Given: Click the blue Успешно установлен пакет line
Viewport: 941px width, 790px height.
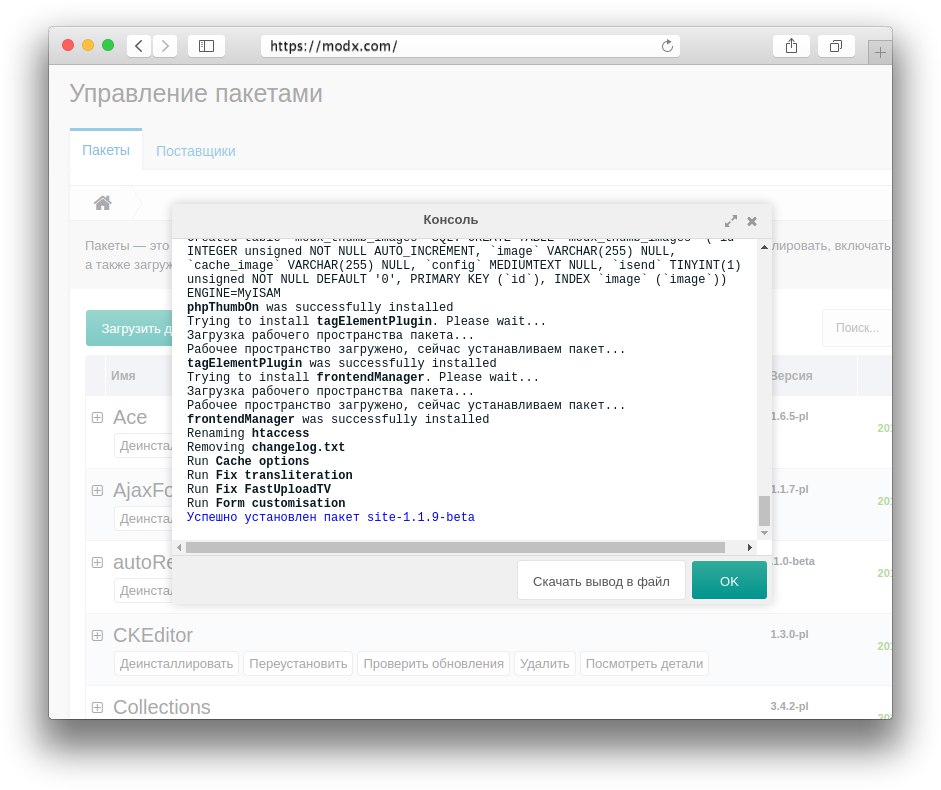Looking at the screenshot, I should (331, 517).
